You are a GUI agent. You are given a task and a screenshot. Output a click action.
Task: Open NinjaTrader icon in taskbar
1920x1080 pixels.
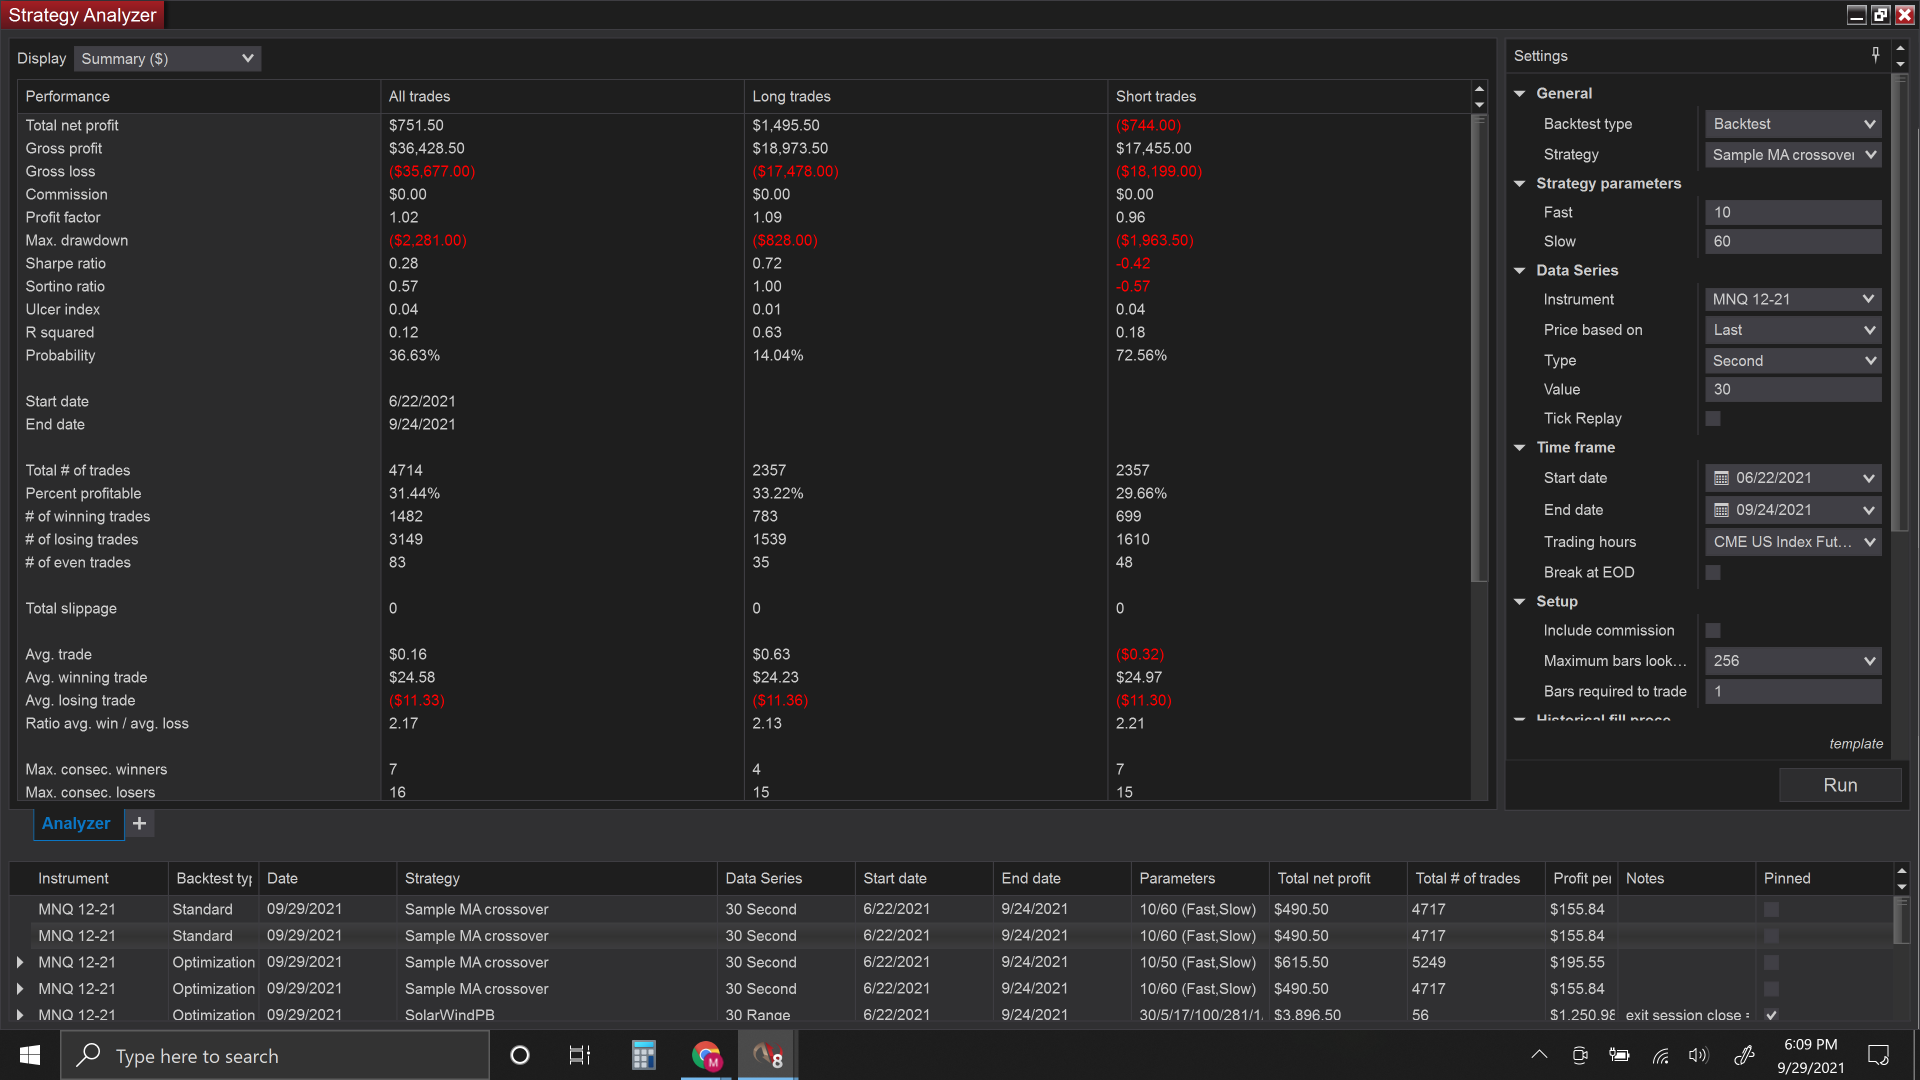pos(767,1055)
